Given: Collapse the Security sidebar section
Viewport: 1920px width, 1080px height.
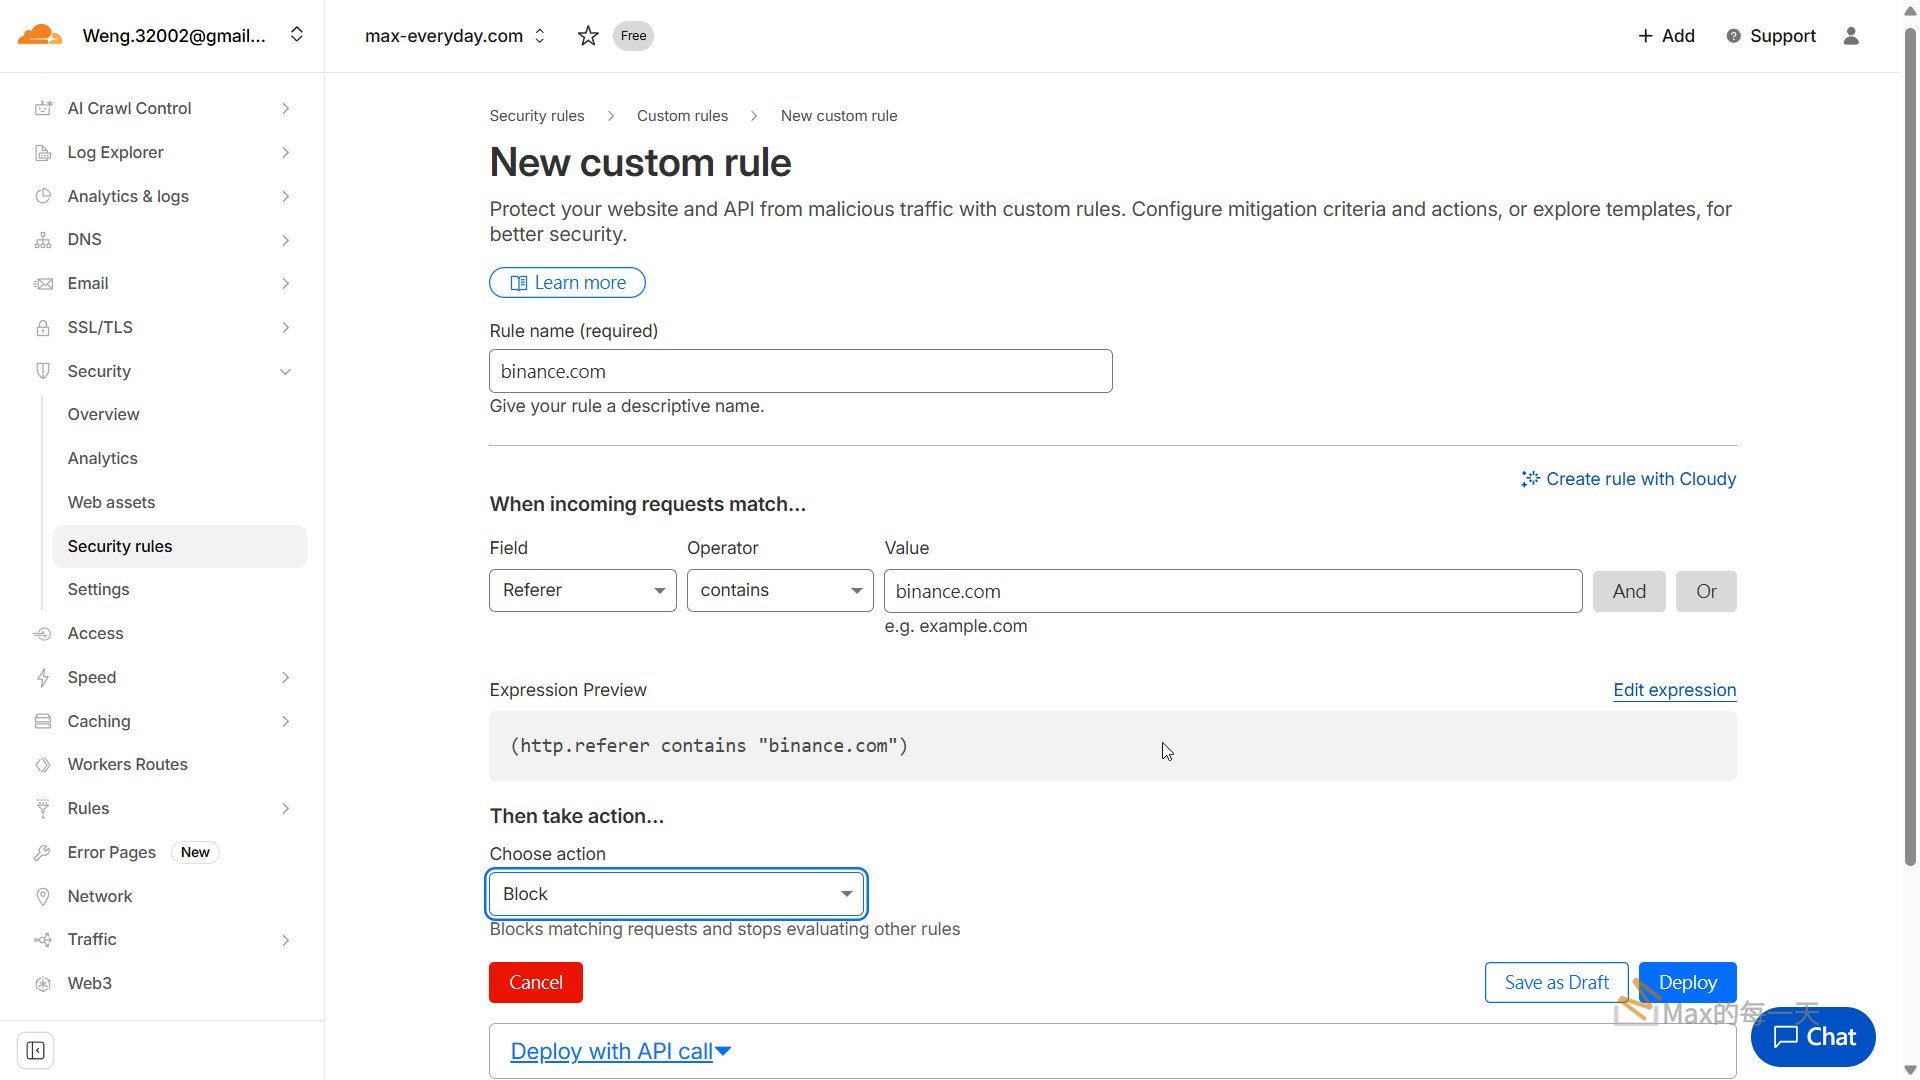Looking at the screenshot, I should click(285, 371).
